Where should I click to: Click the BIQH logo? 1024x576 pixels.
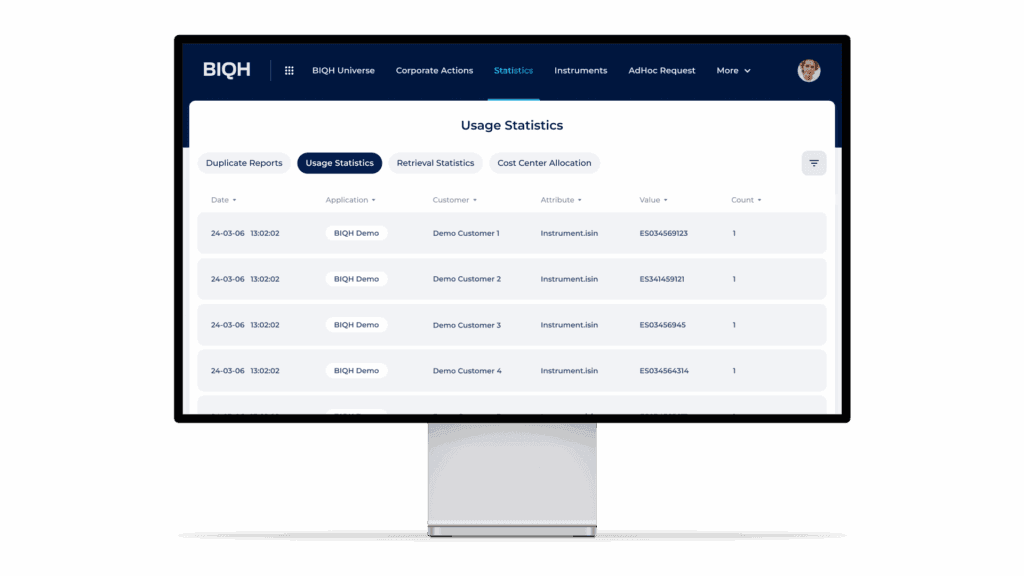(x=226, y=70)
